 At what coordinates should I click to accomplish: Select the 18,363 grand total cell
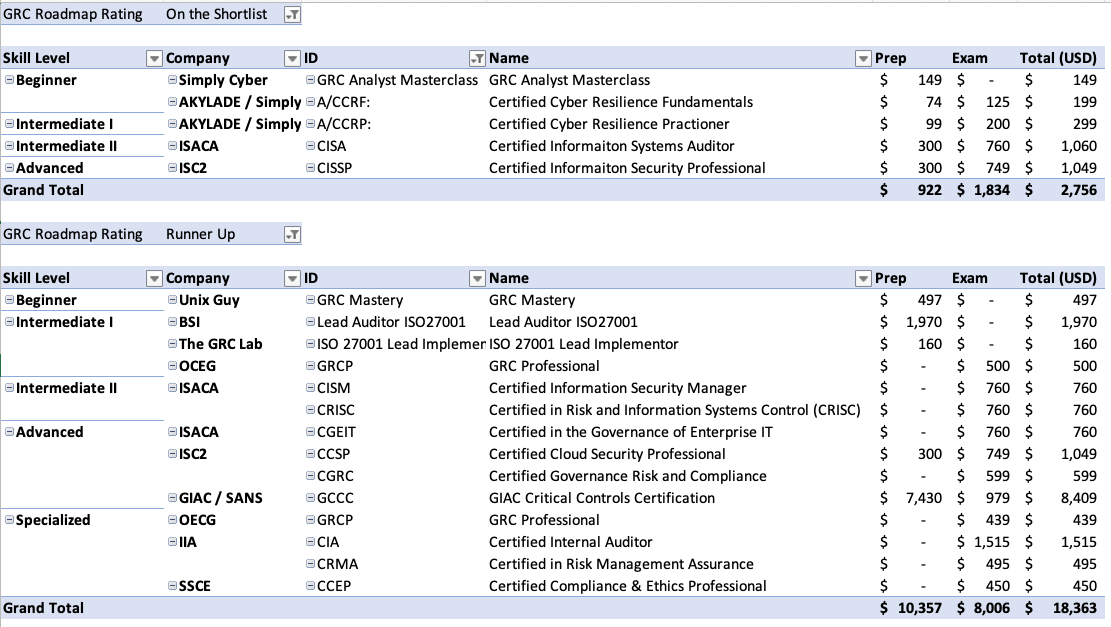pos(1070,608)
